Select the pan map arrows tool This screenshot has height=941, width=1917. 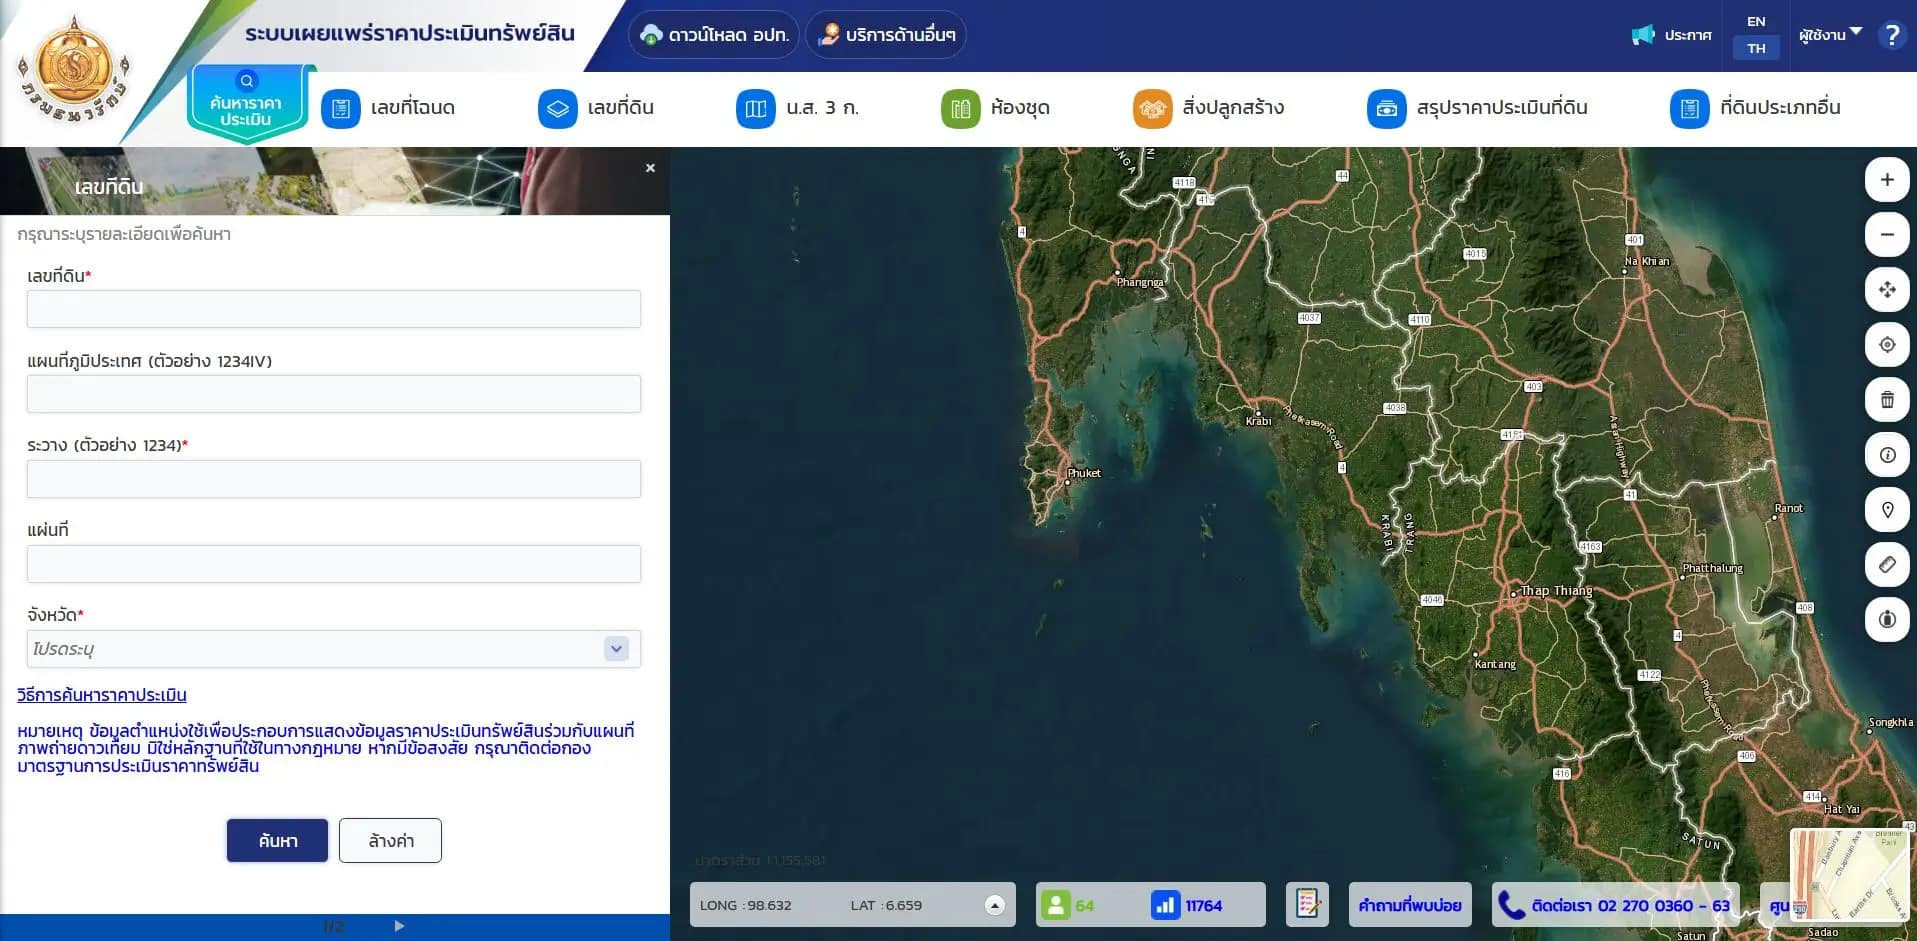click(1887, 290)
